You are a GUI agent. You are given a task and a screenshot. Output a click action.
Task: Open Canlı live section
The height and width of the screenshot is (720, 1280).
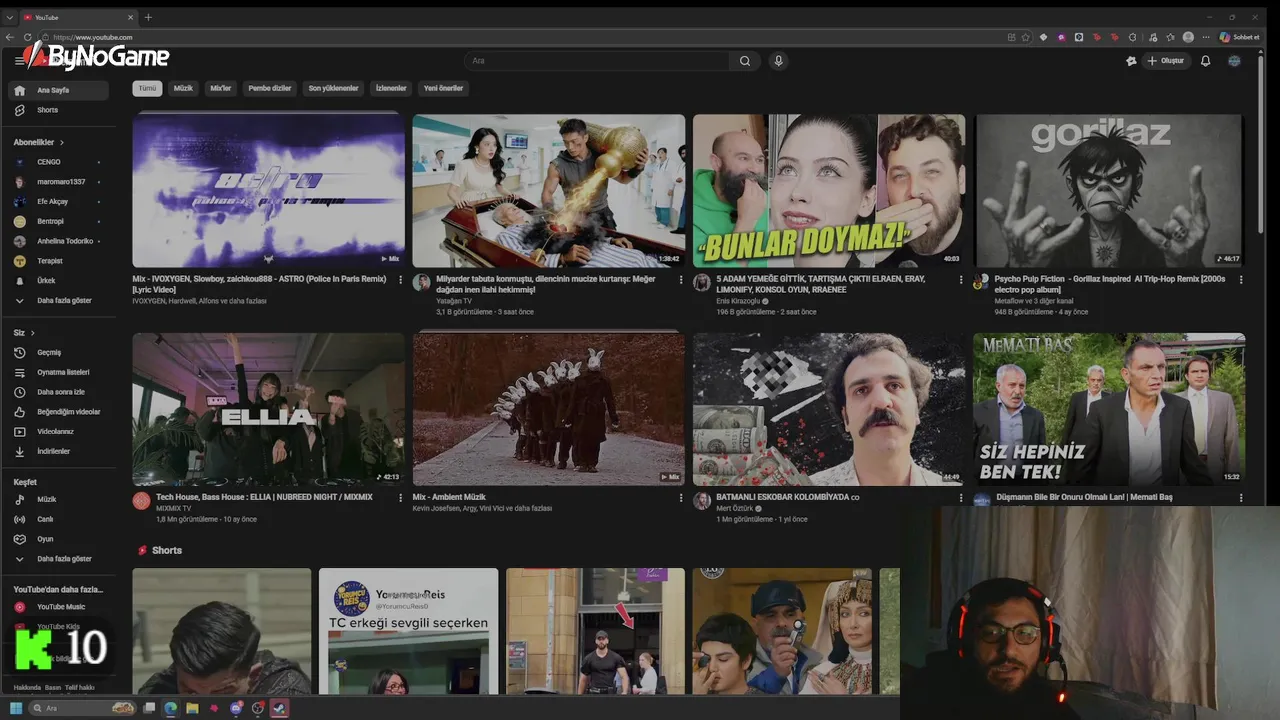pos(58,519)
